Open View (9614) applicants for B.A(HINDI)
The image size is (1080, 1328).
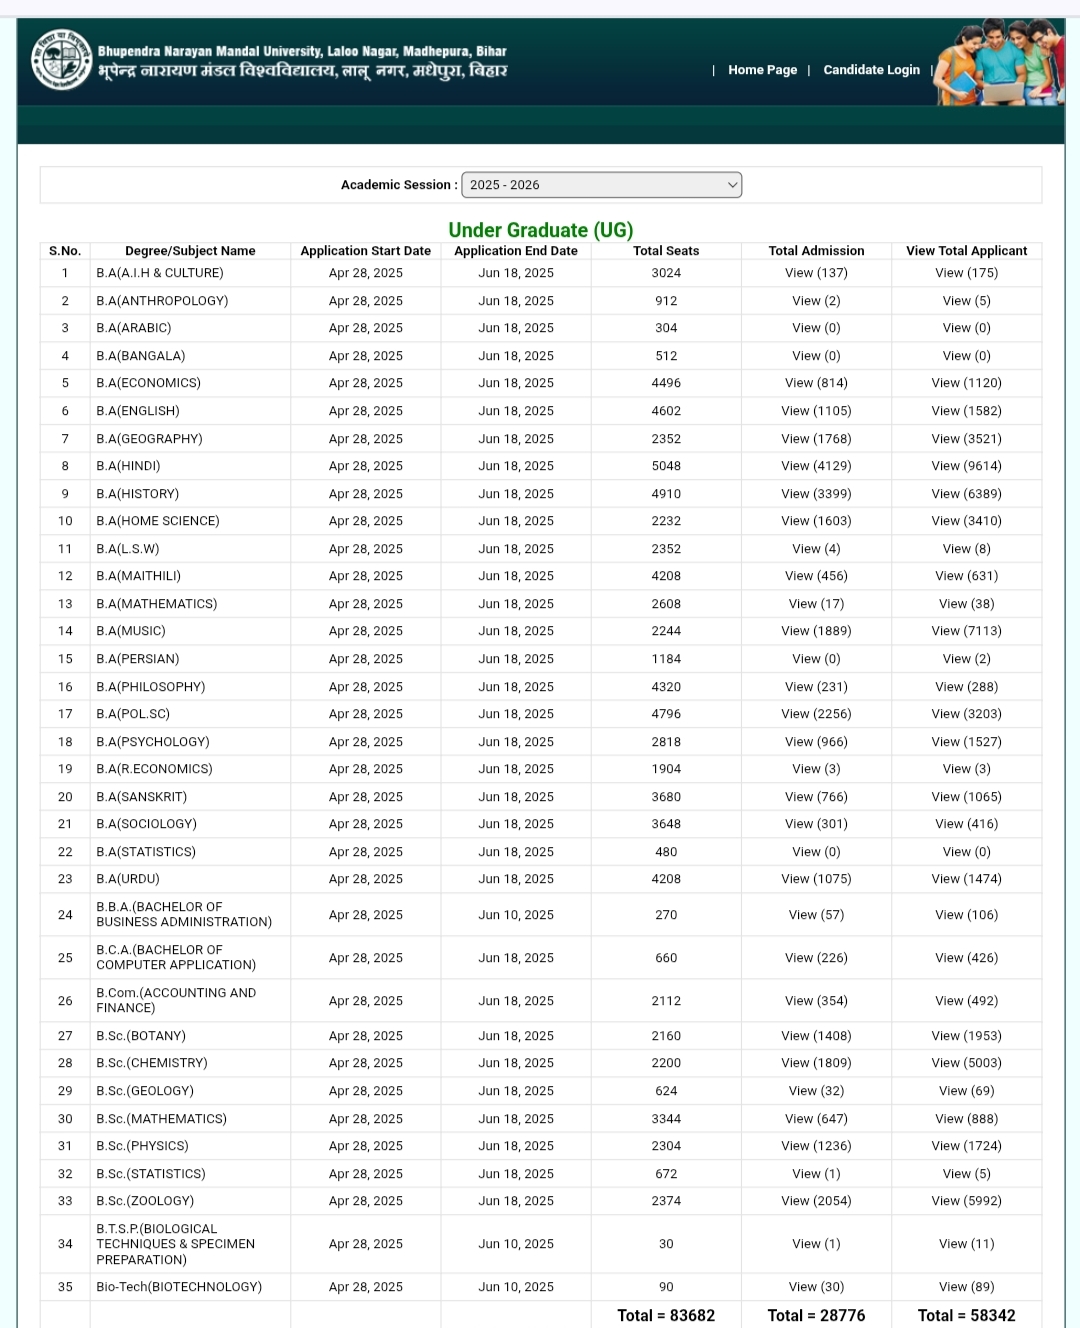[967, 466]
